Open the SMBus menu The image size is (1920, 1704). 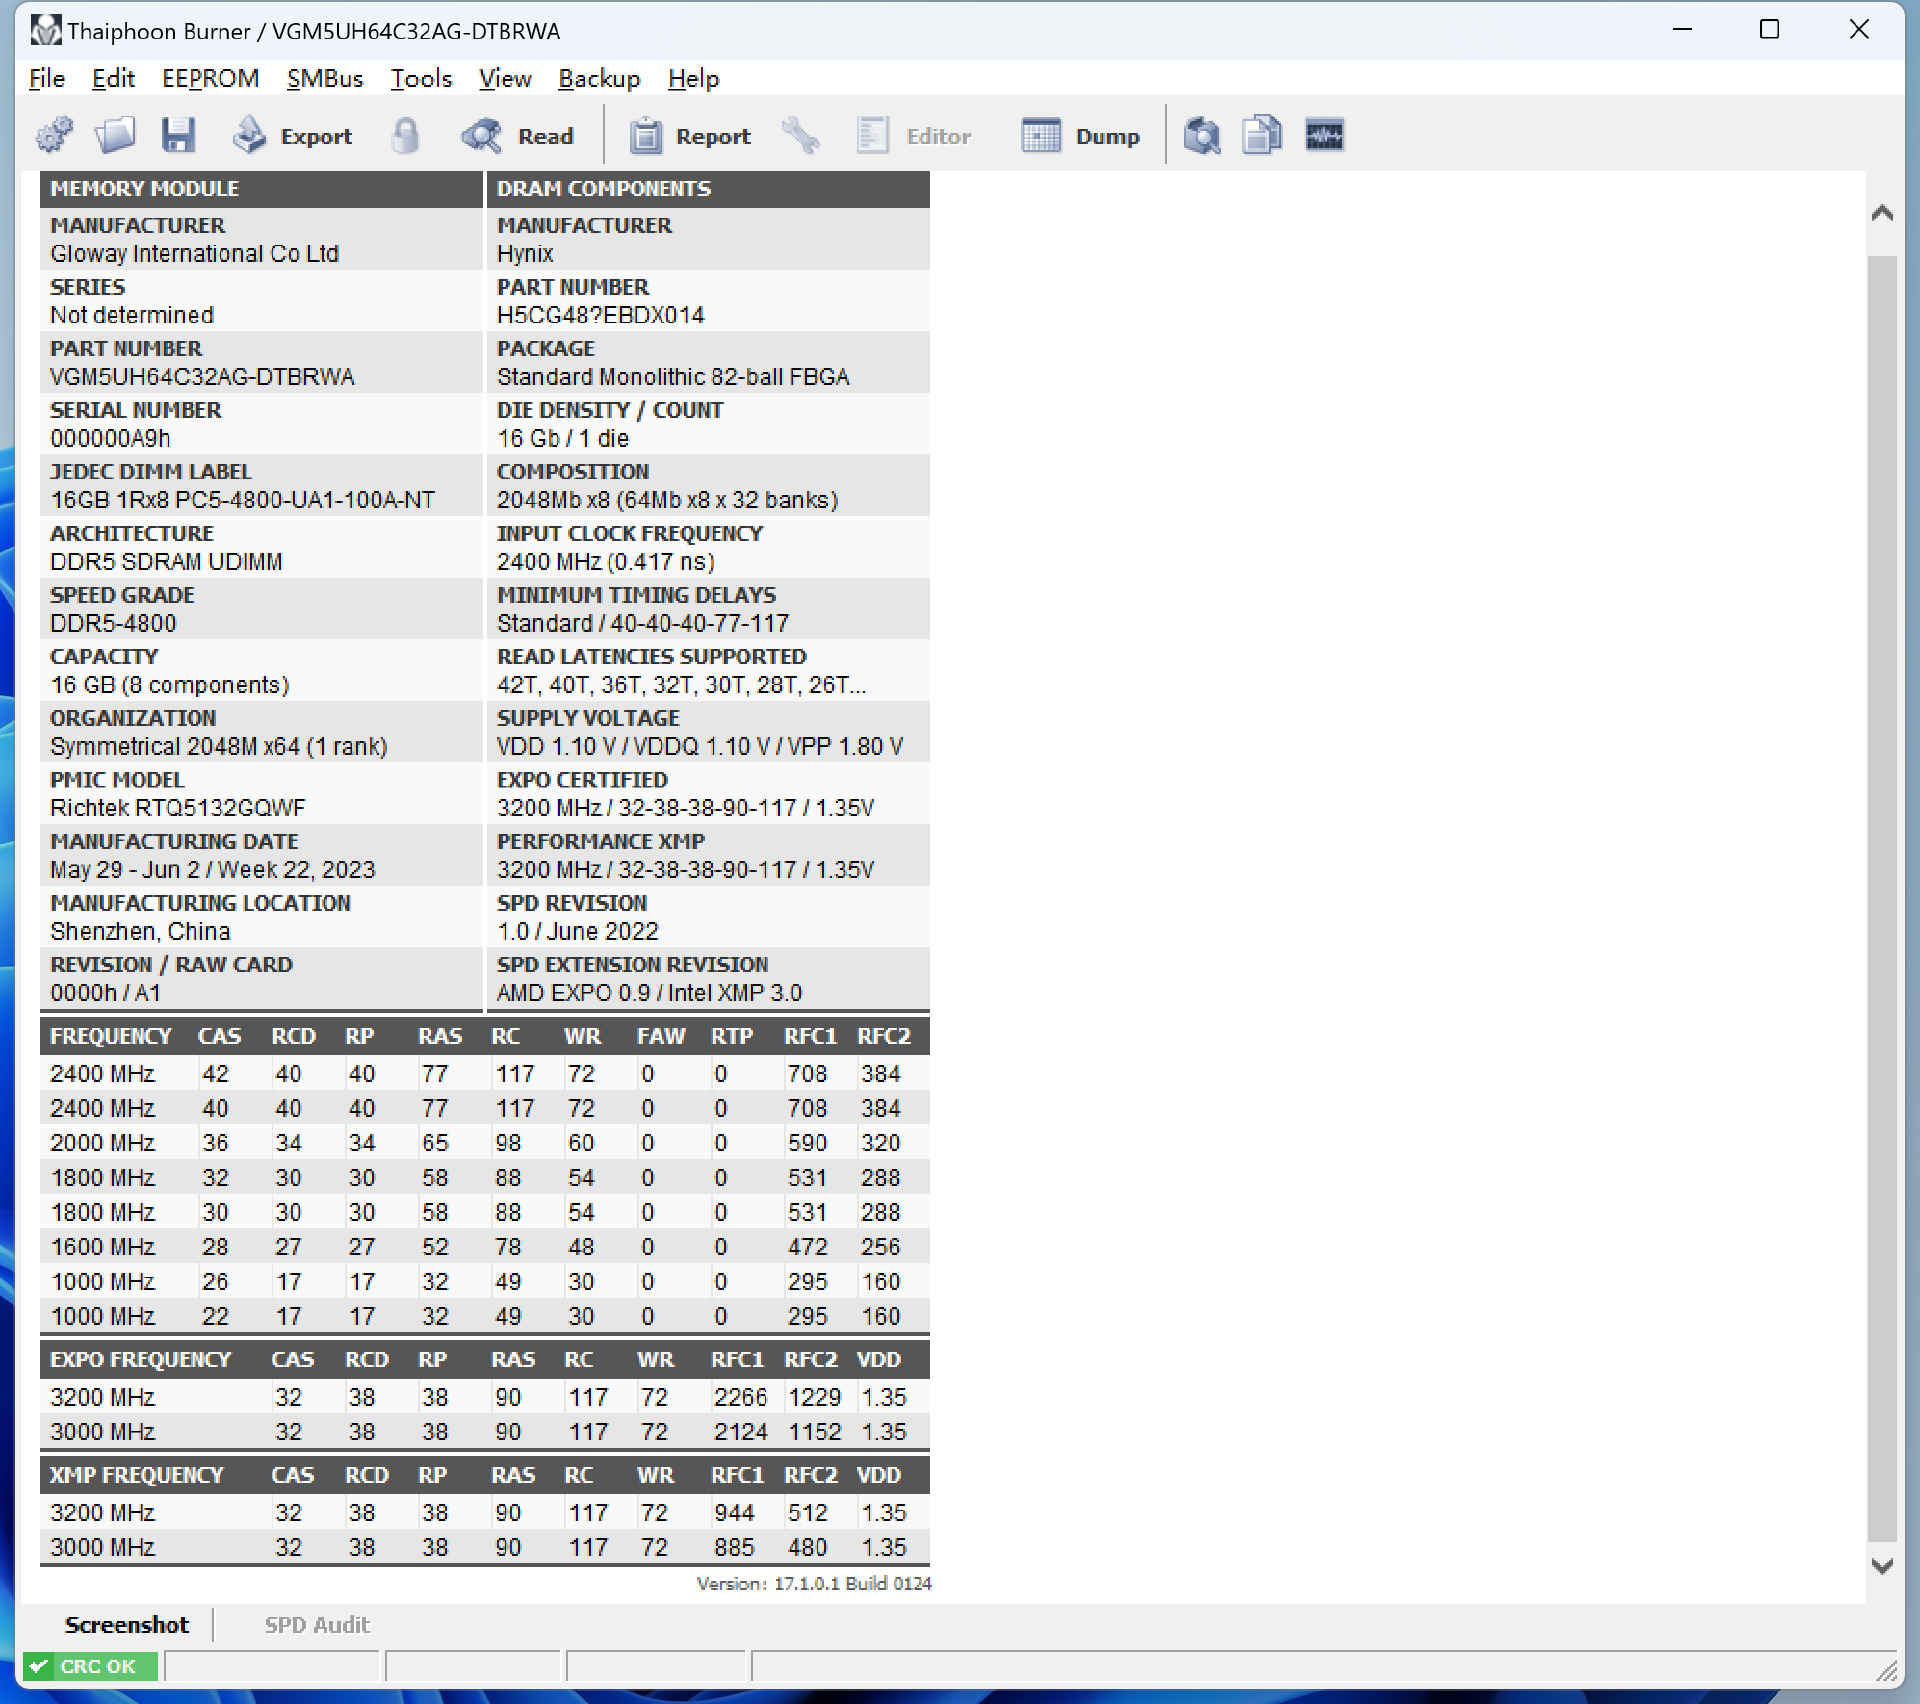point(324,78)
